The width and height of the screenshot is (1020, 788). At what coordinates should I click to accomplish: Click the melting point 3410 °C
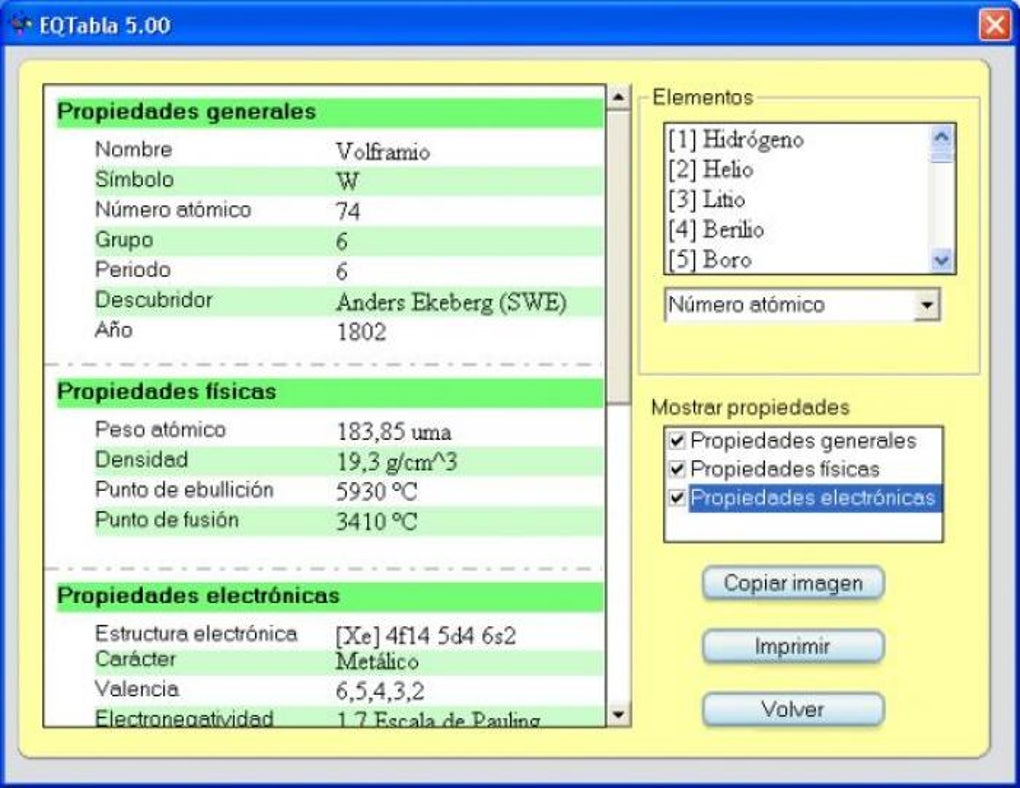coord(377,522)
